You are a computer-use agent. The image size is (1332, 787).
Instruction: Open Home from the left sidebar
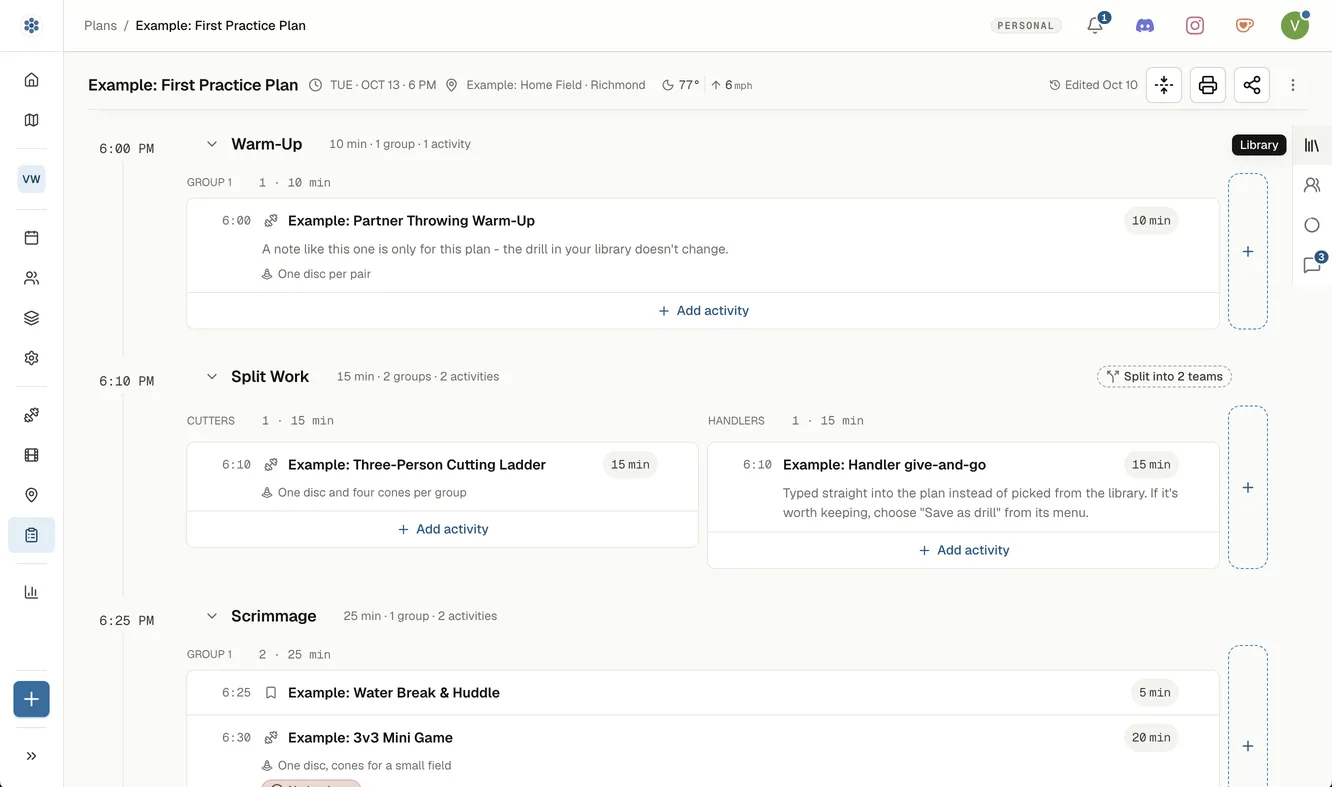point(31,80)
